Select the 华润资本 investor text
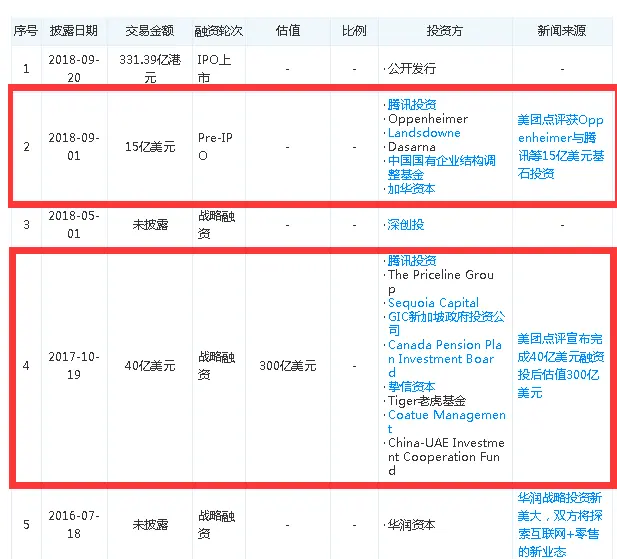 [x=411, y=524]
